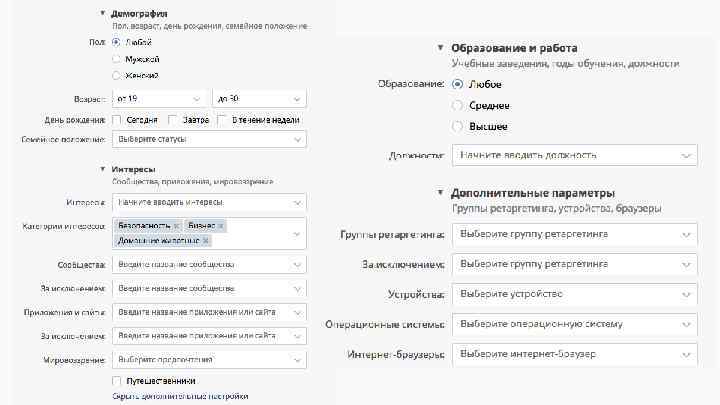This screenshot has width=720, height=405.
Task: Collapse the Дополнительные параметры section
Action: [x=441, y=192]
